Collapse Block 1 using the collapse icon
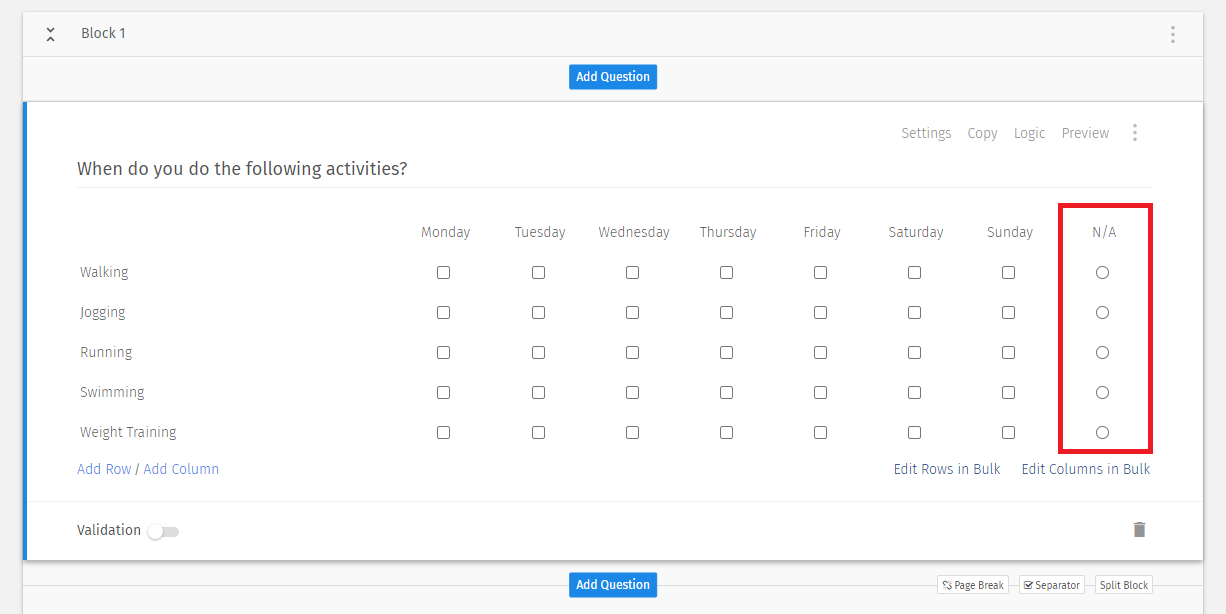This screenshot has height=614, width=1226. [x=50, y=33]
